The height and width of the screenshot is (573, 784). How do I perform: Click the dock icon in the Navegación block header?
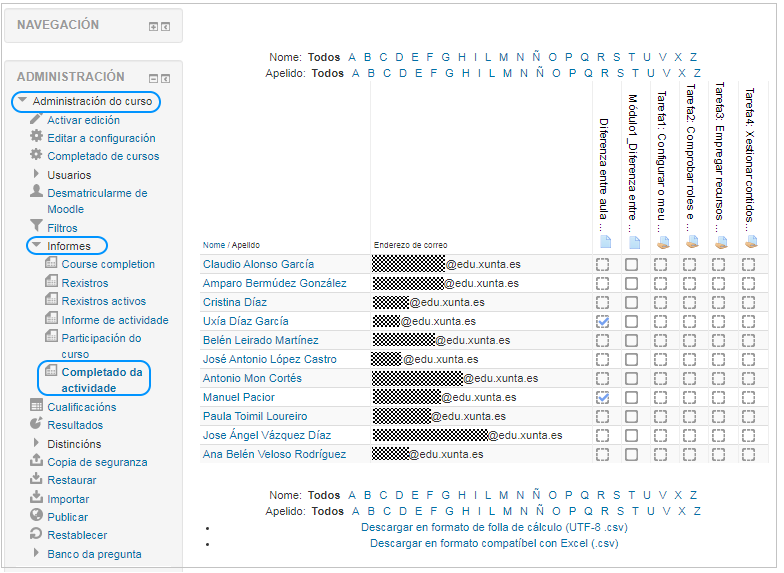pyautogui.click(x=165, y=26)
